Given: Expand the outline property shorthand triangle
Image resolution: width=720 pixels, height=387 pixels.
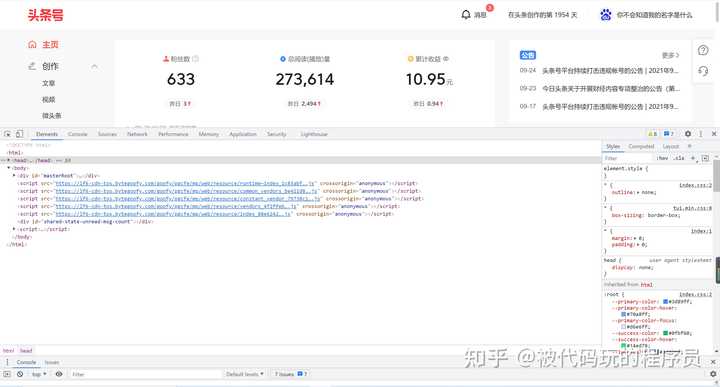Looking at the screenshot, I should 638,192.
